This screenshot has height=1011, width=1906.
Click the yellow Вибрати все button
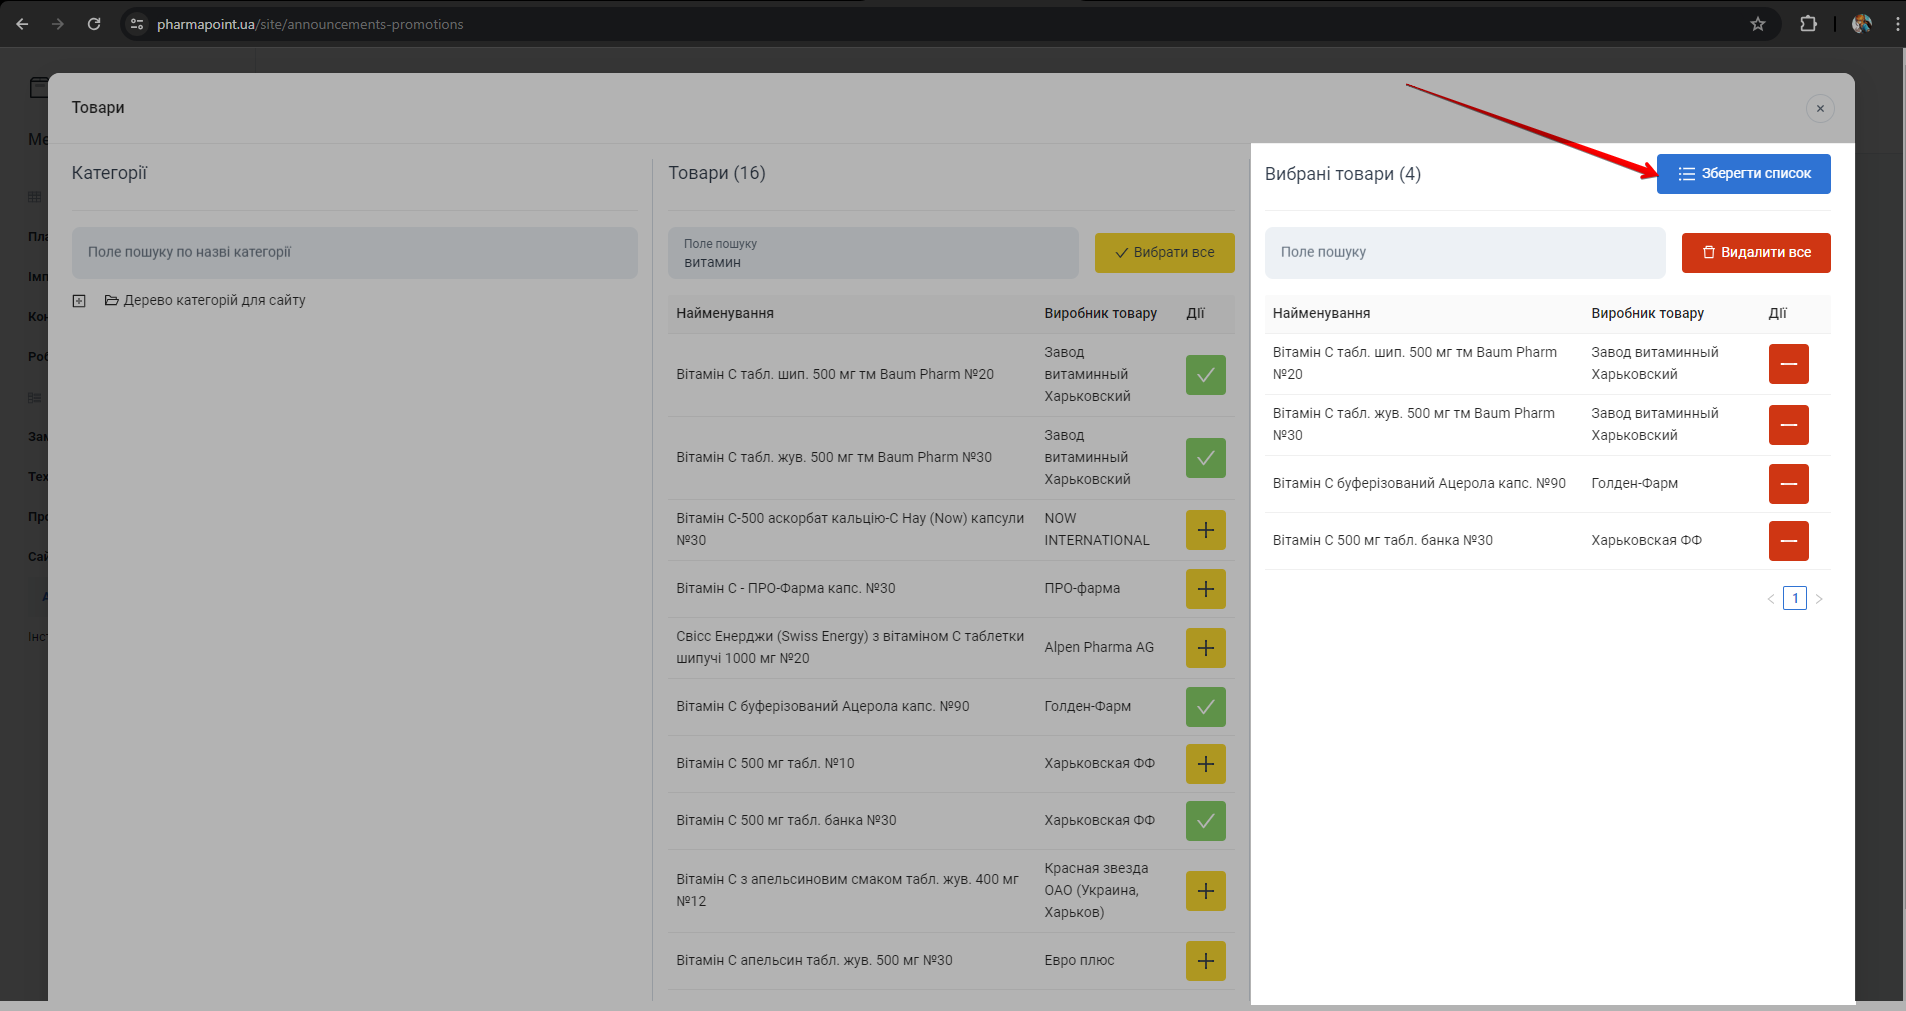[1164, 253]
